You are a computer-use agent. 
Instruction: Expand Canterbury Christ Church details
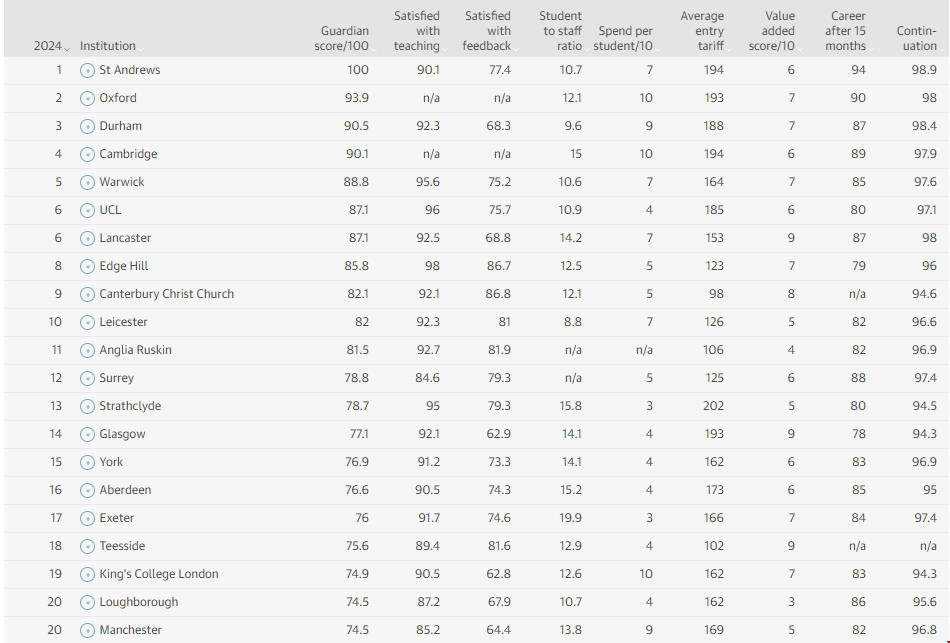(87, 294)
